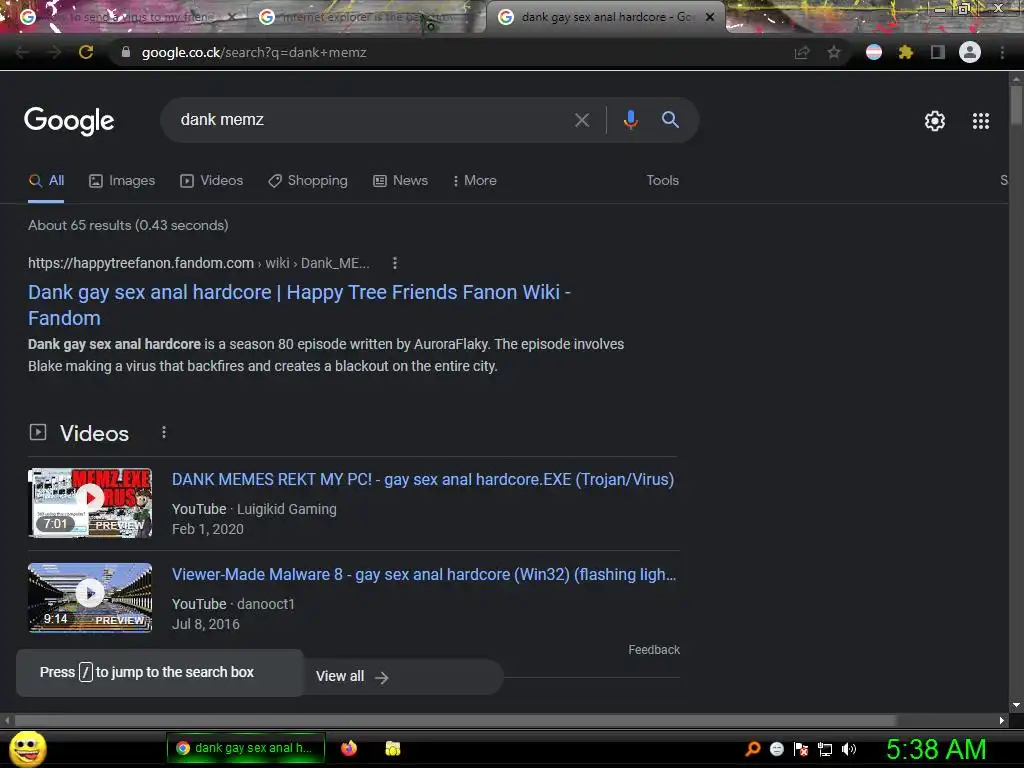The height and width of the screenshot is (768, 1024).
Task: Switch to the Internet Explorer browser tab
Action: point(366,17)
